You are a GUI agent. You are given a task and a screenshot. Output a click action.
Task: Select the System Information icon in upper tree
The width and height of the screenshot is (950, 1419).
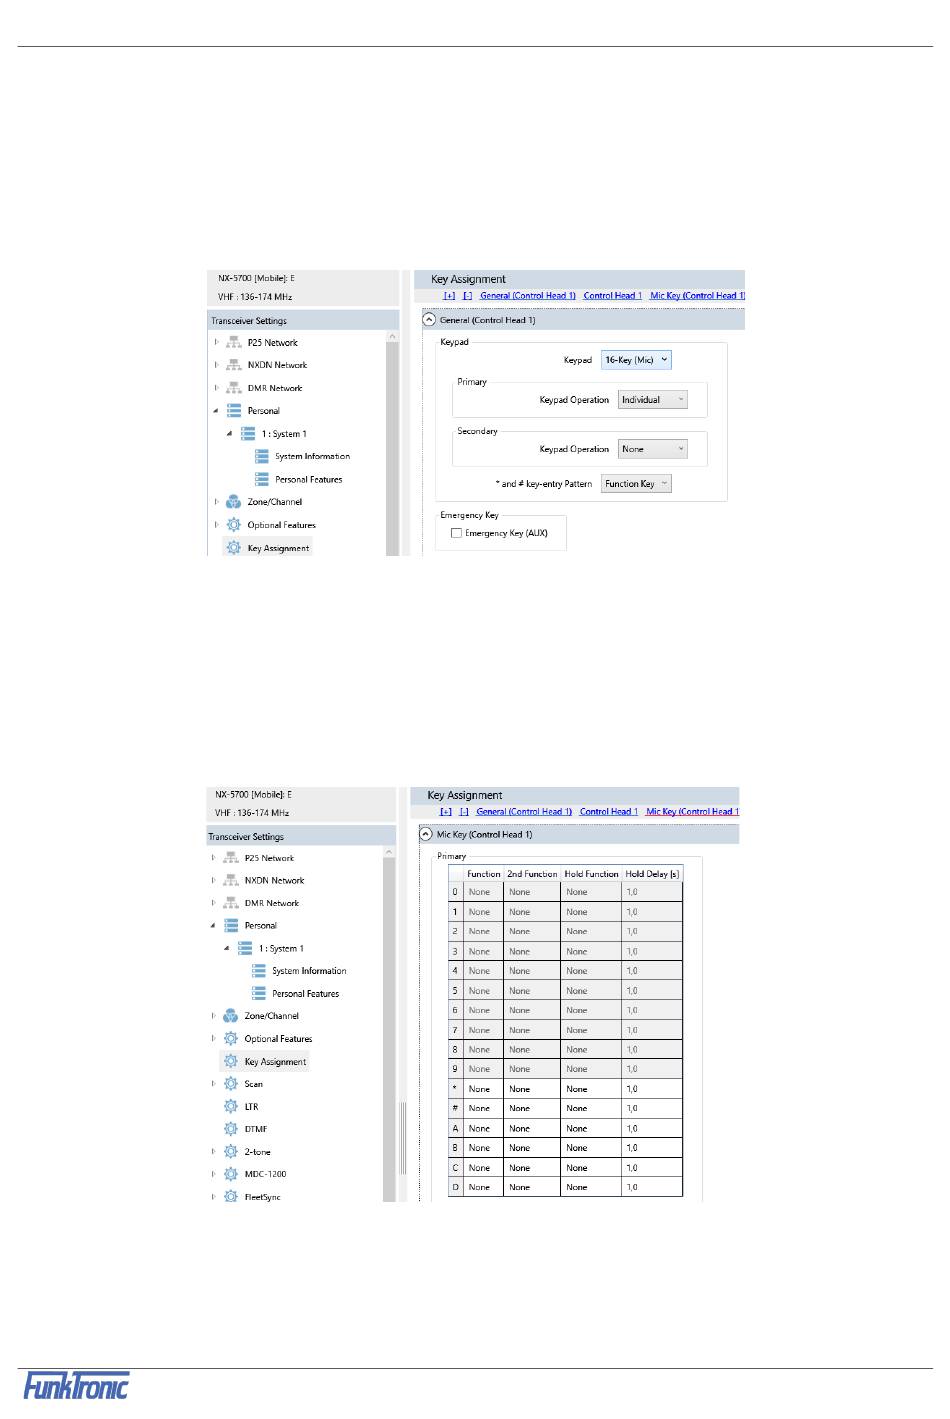(x=262, y=456)
